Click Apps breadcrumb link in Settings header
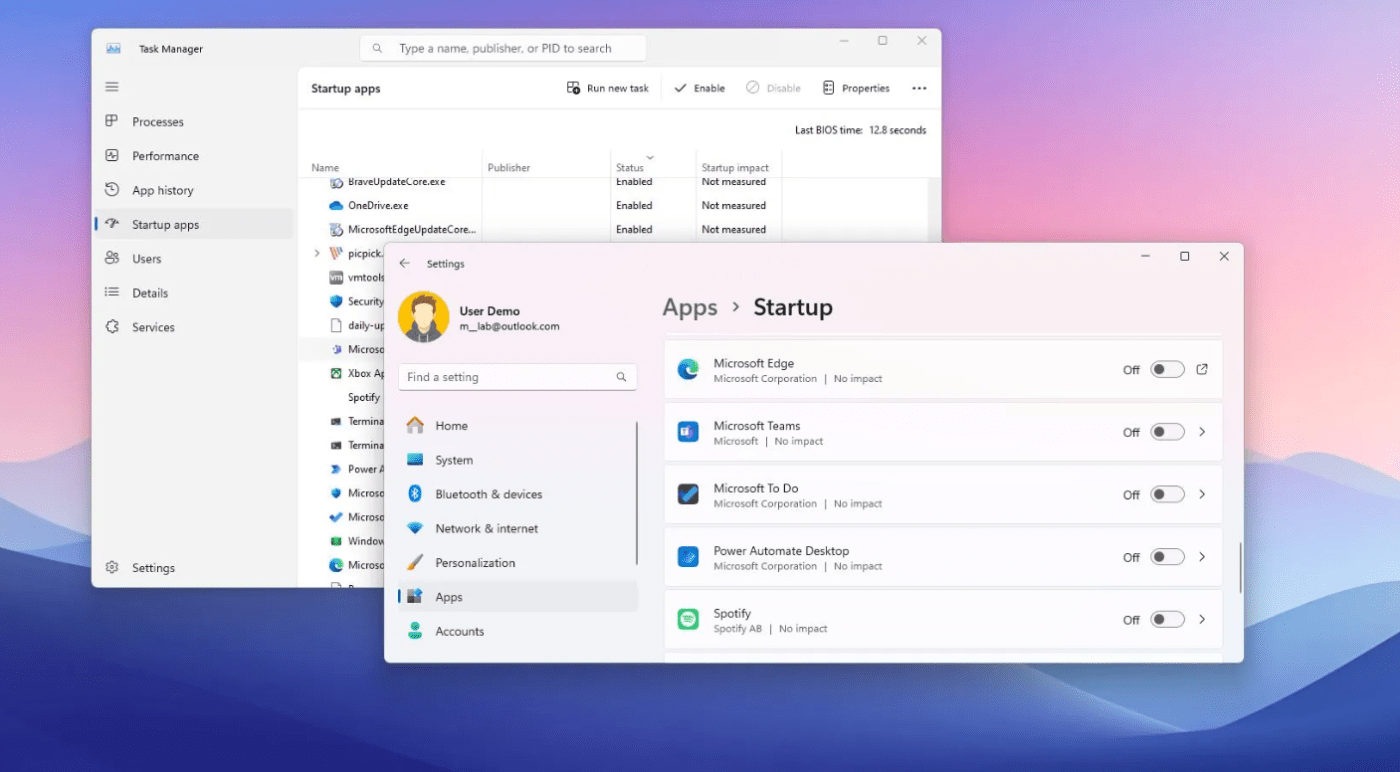1400x772 pixels. coord(690,308)
